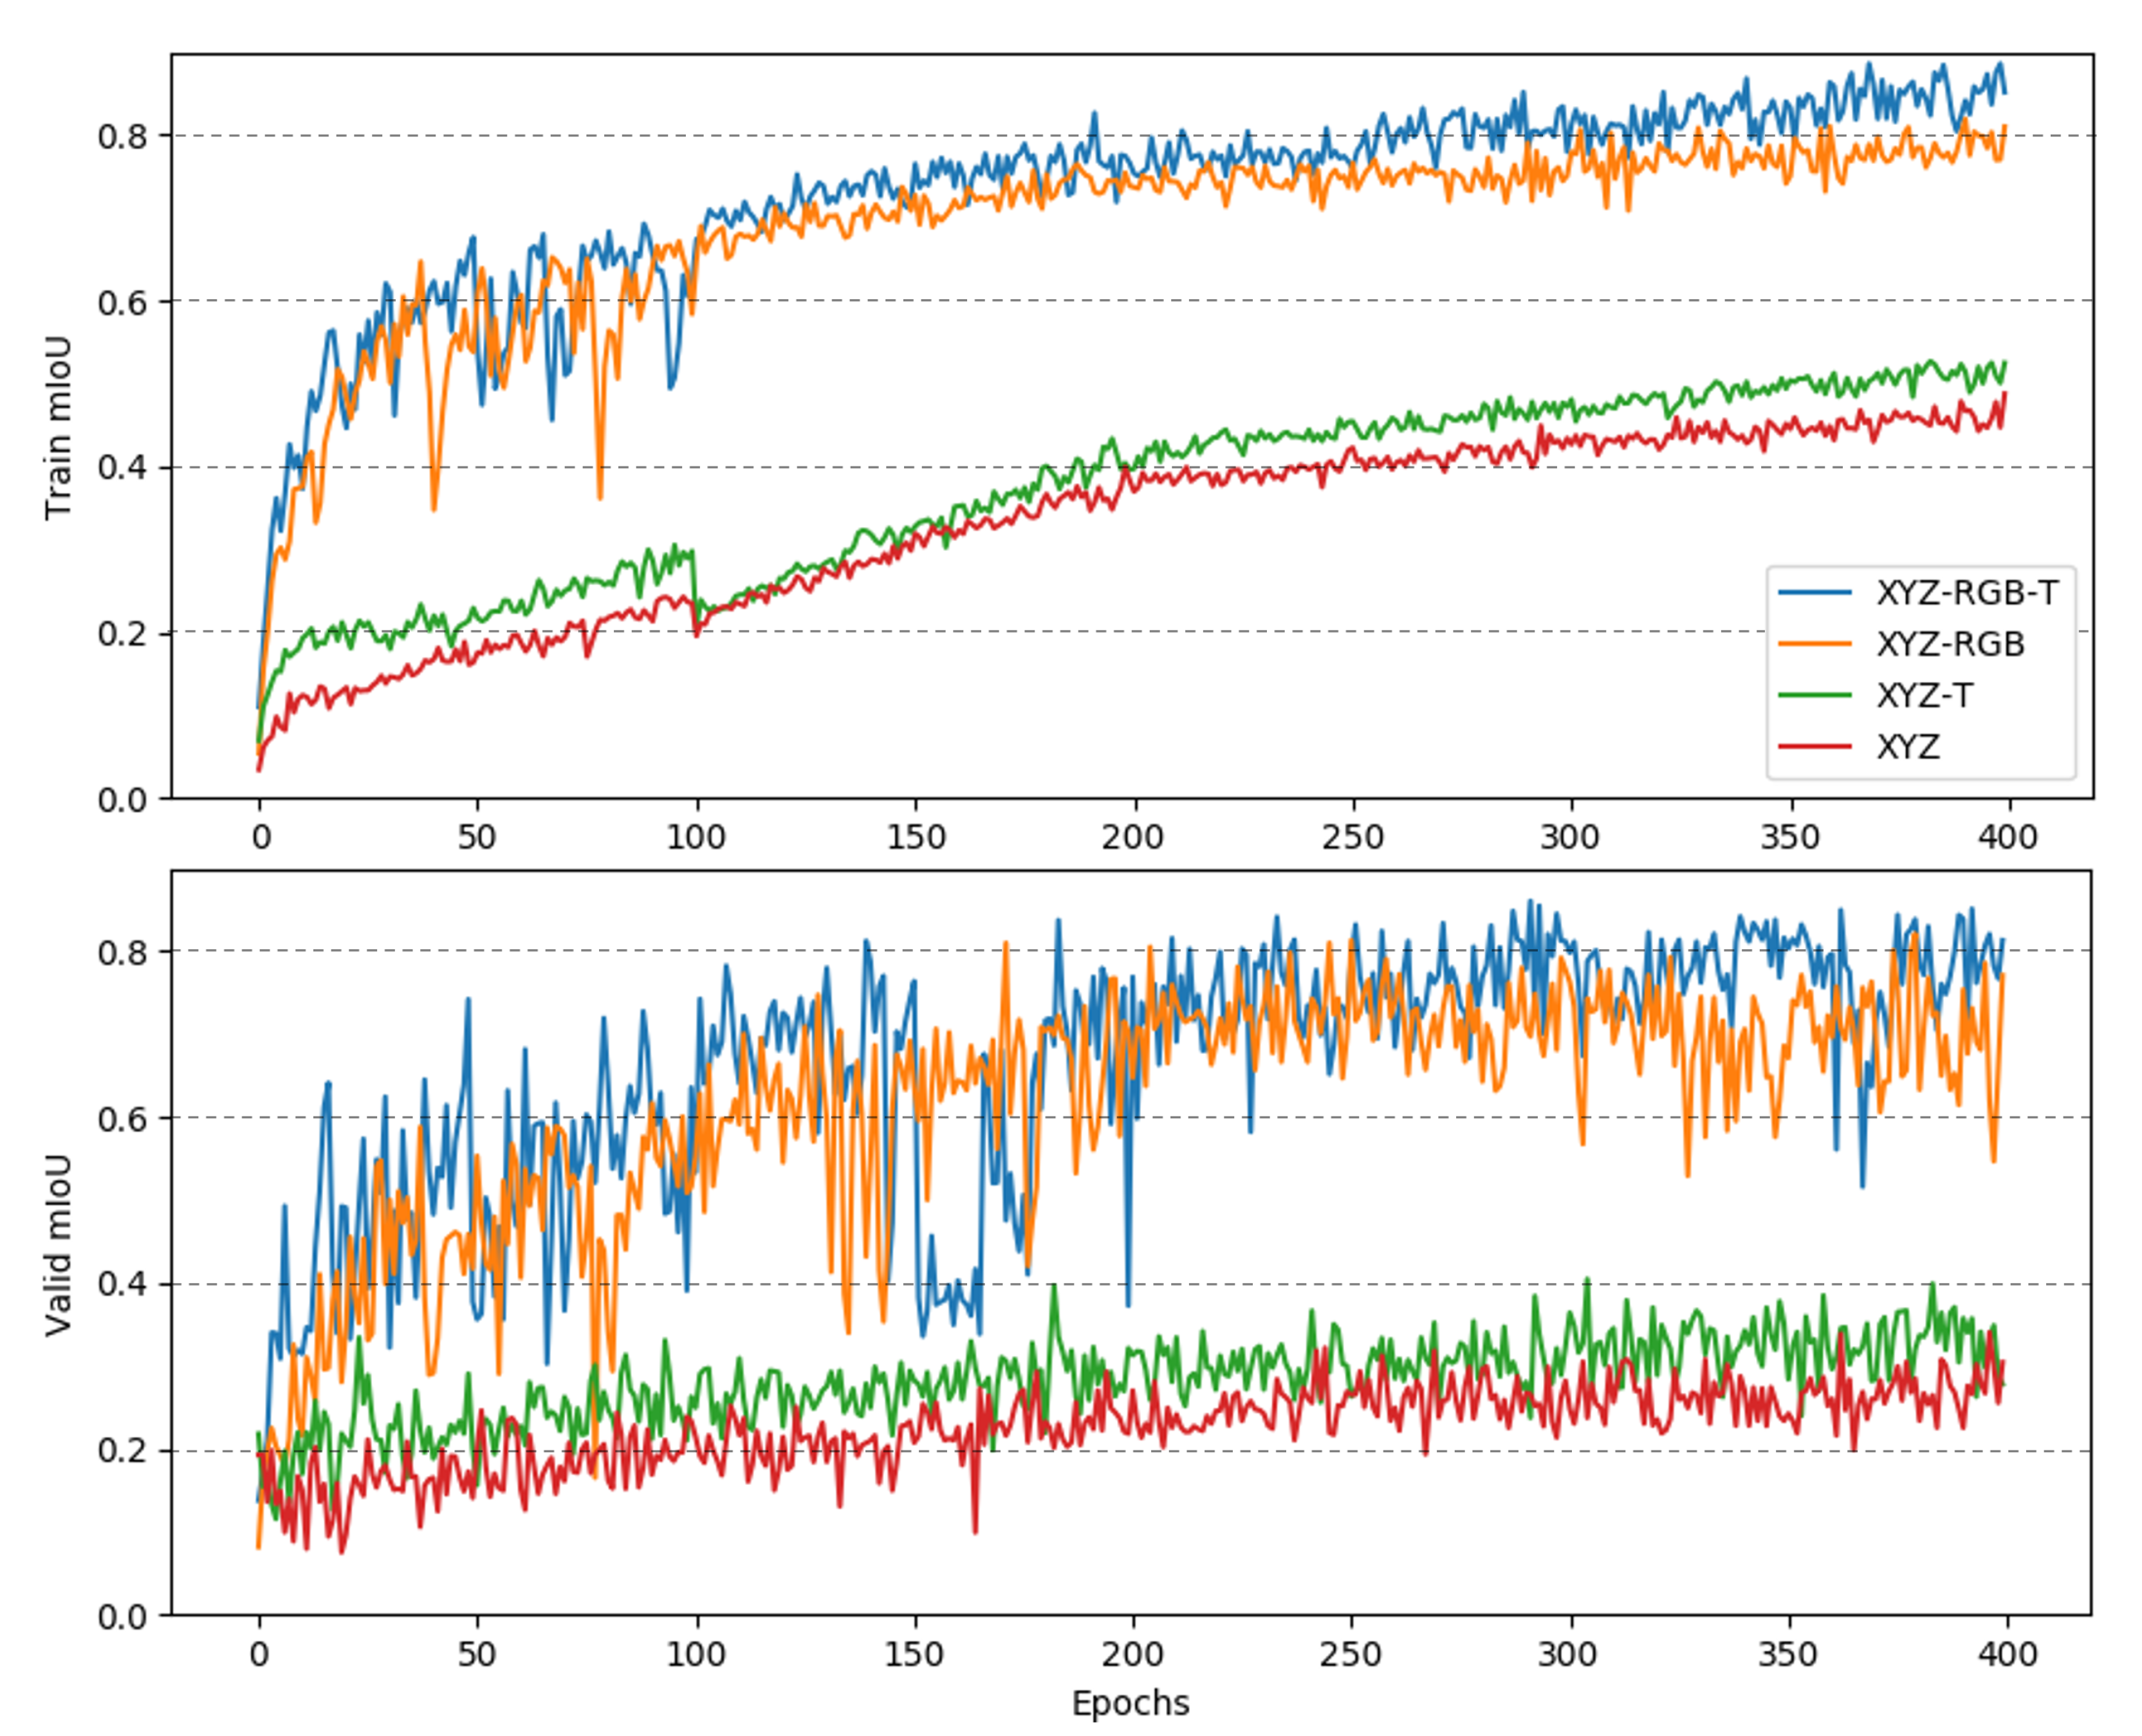Viewport: 2142px width, 1736px height.
Task: Click the 400 tick on bottom plot x-axis
Action: tap(2007, 1654)
